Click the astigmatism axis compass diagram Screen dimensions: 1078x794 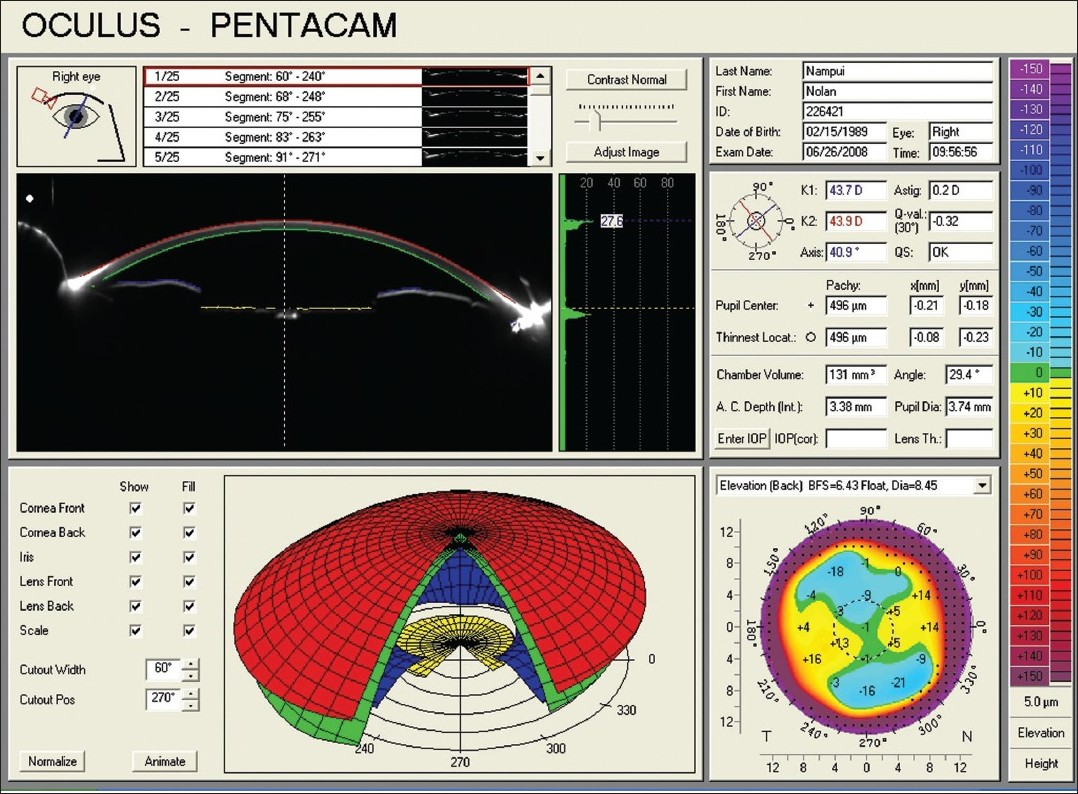pyautogui.click(x=756, y=221)
